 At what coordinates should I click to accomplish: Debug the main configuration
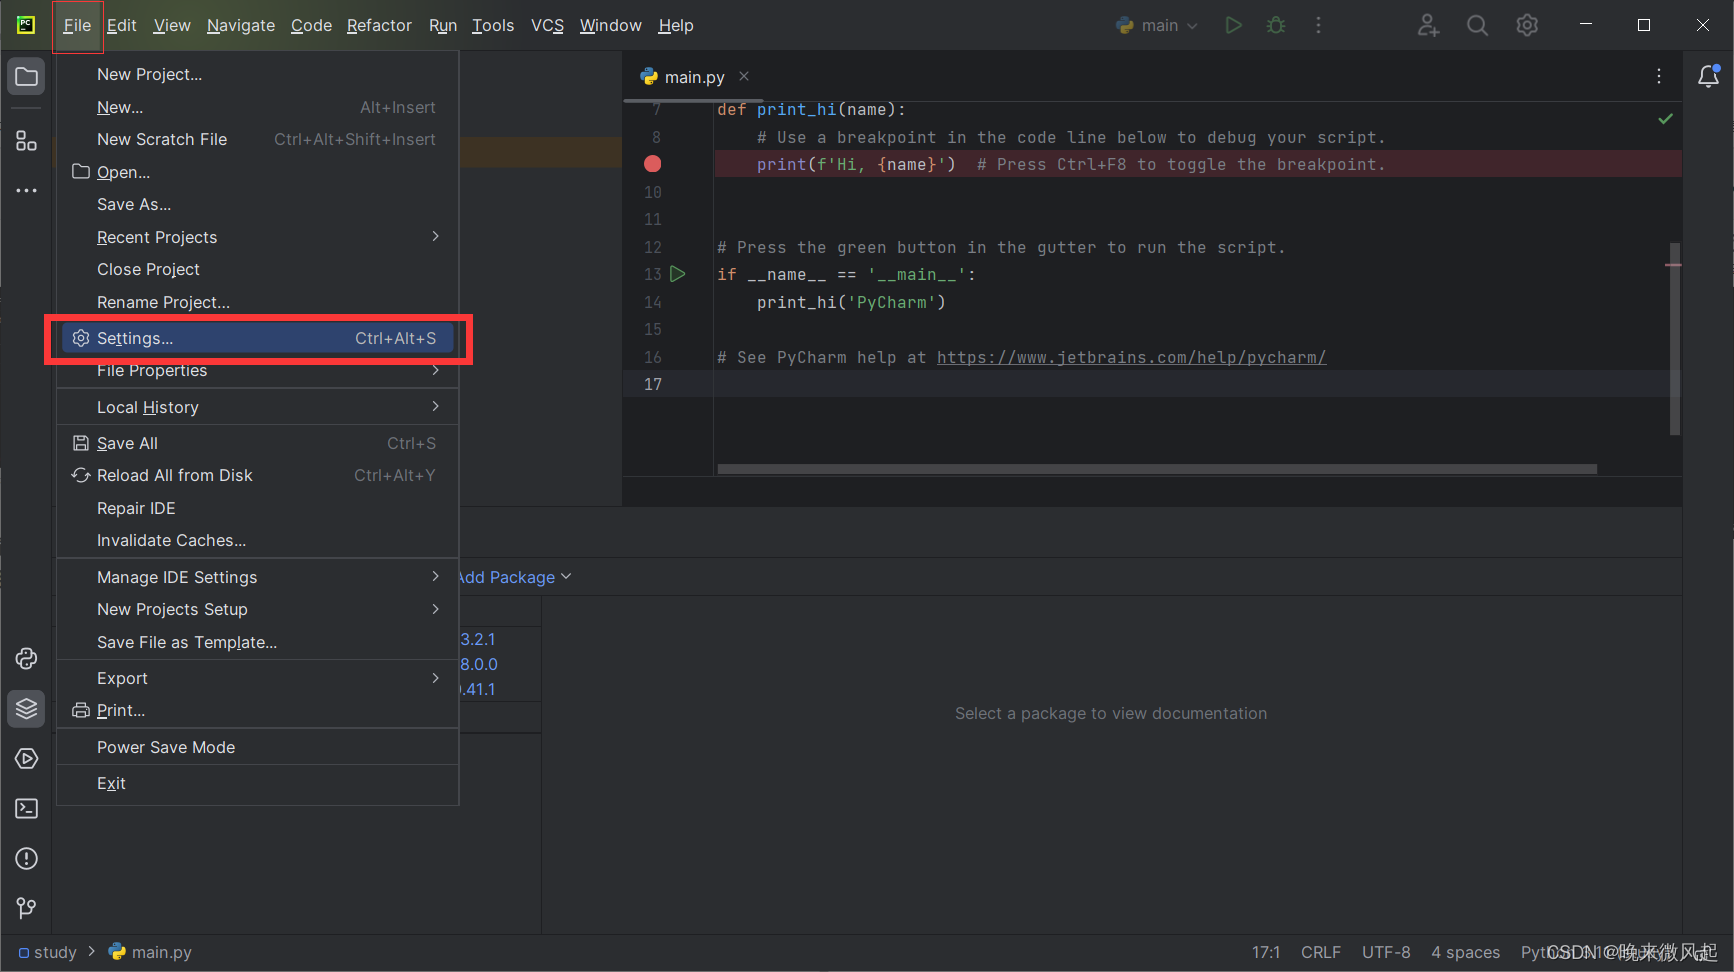pos(1276,25)
